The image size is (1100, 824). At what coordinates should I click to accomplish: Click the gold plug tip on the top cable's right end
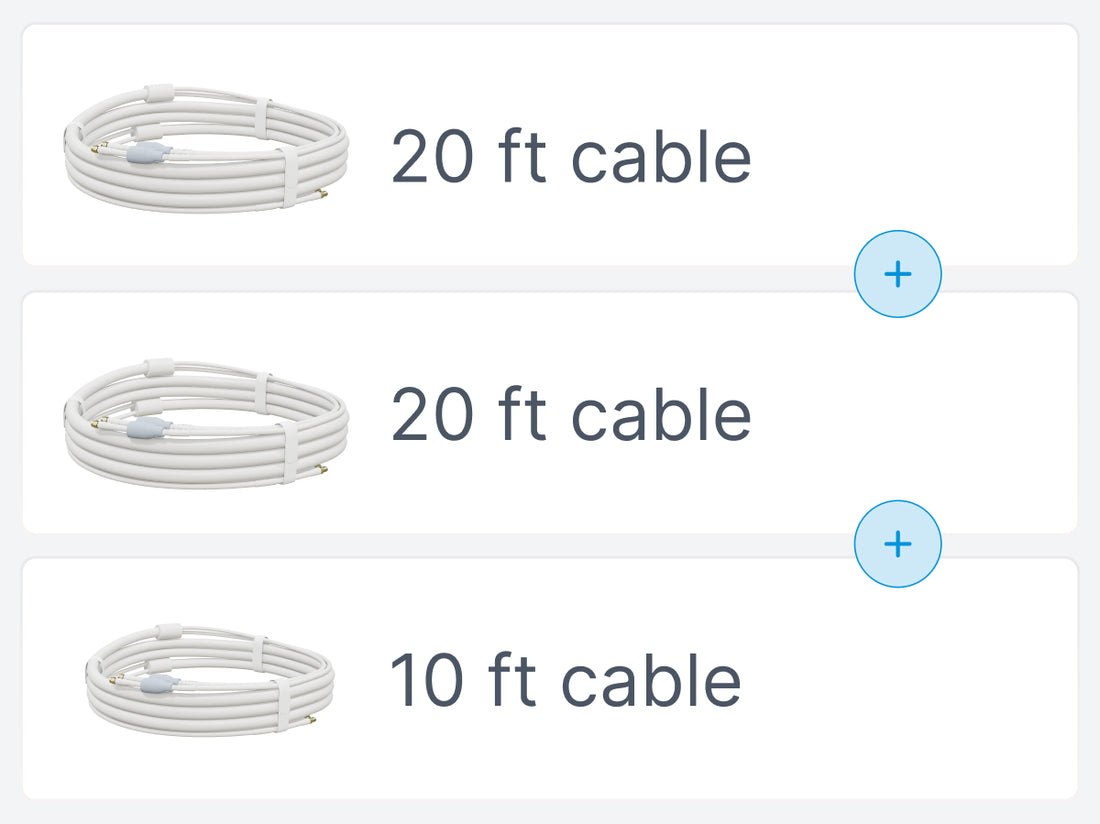(x=321, y=193)
